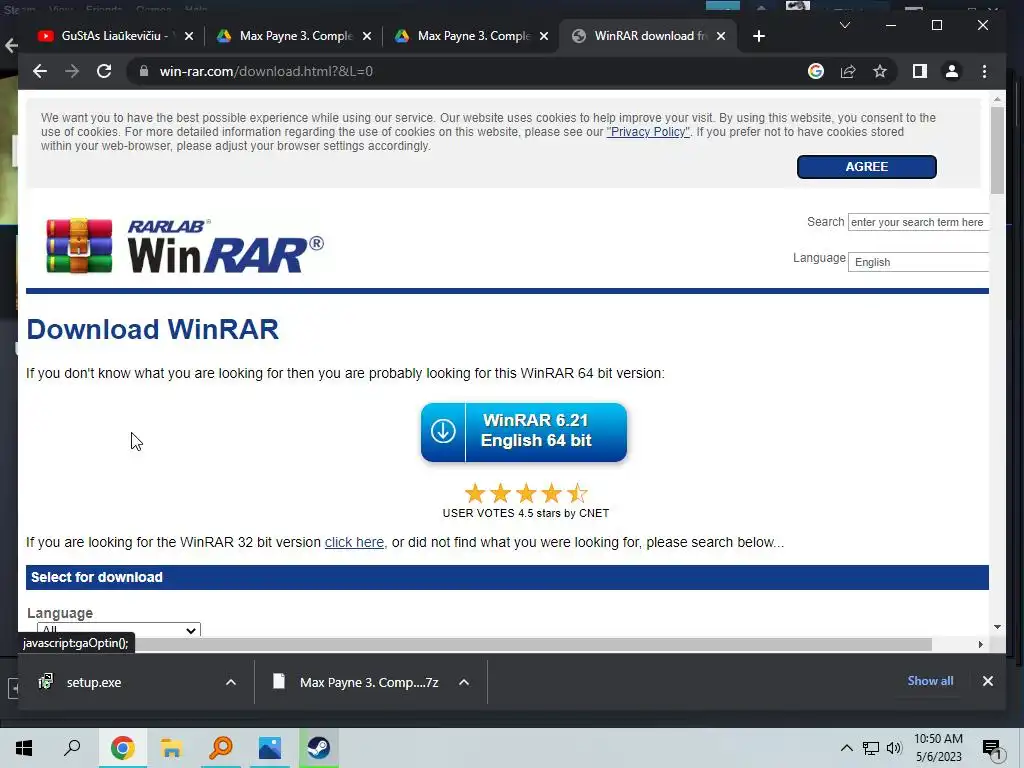Image resolution: width=1024 pixels, height=768 pixels.
Task: Open the Max Payne 3 .7z download
Action: (x=357, y=682)
